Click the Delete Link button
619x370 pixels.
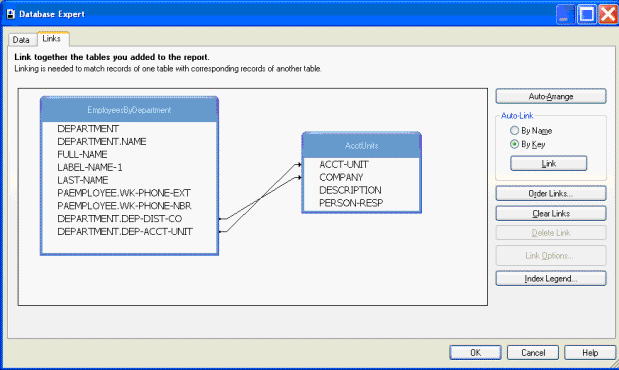pos(551,233)
